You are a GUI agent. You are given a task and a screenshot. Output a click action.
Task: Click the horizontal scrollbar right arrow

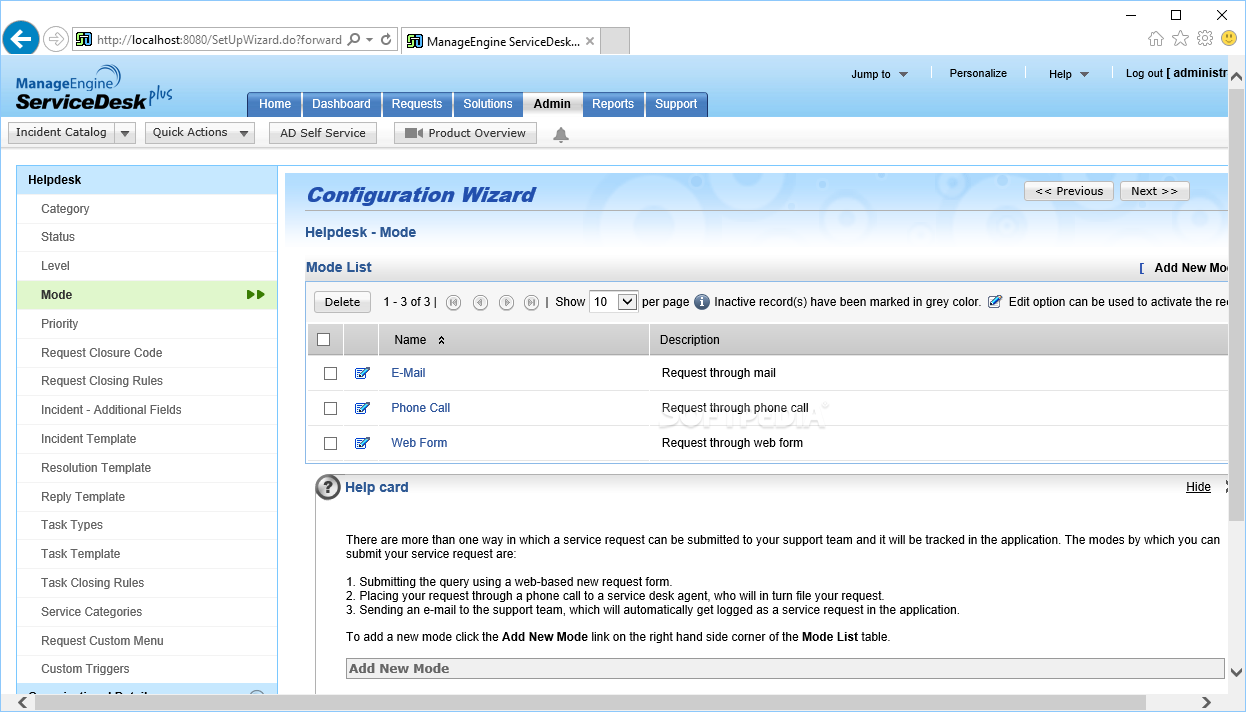click(x=1206, y=703)
